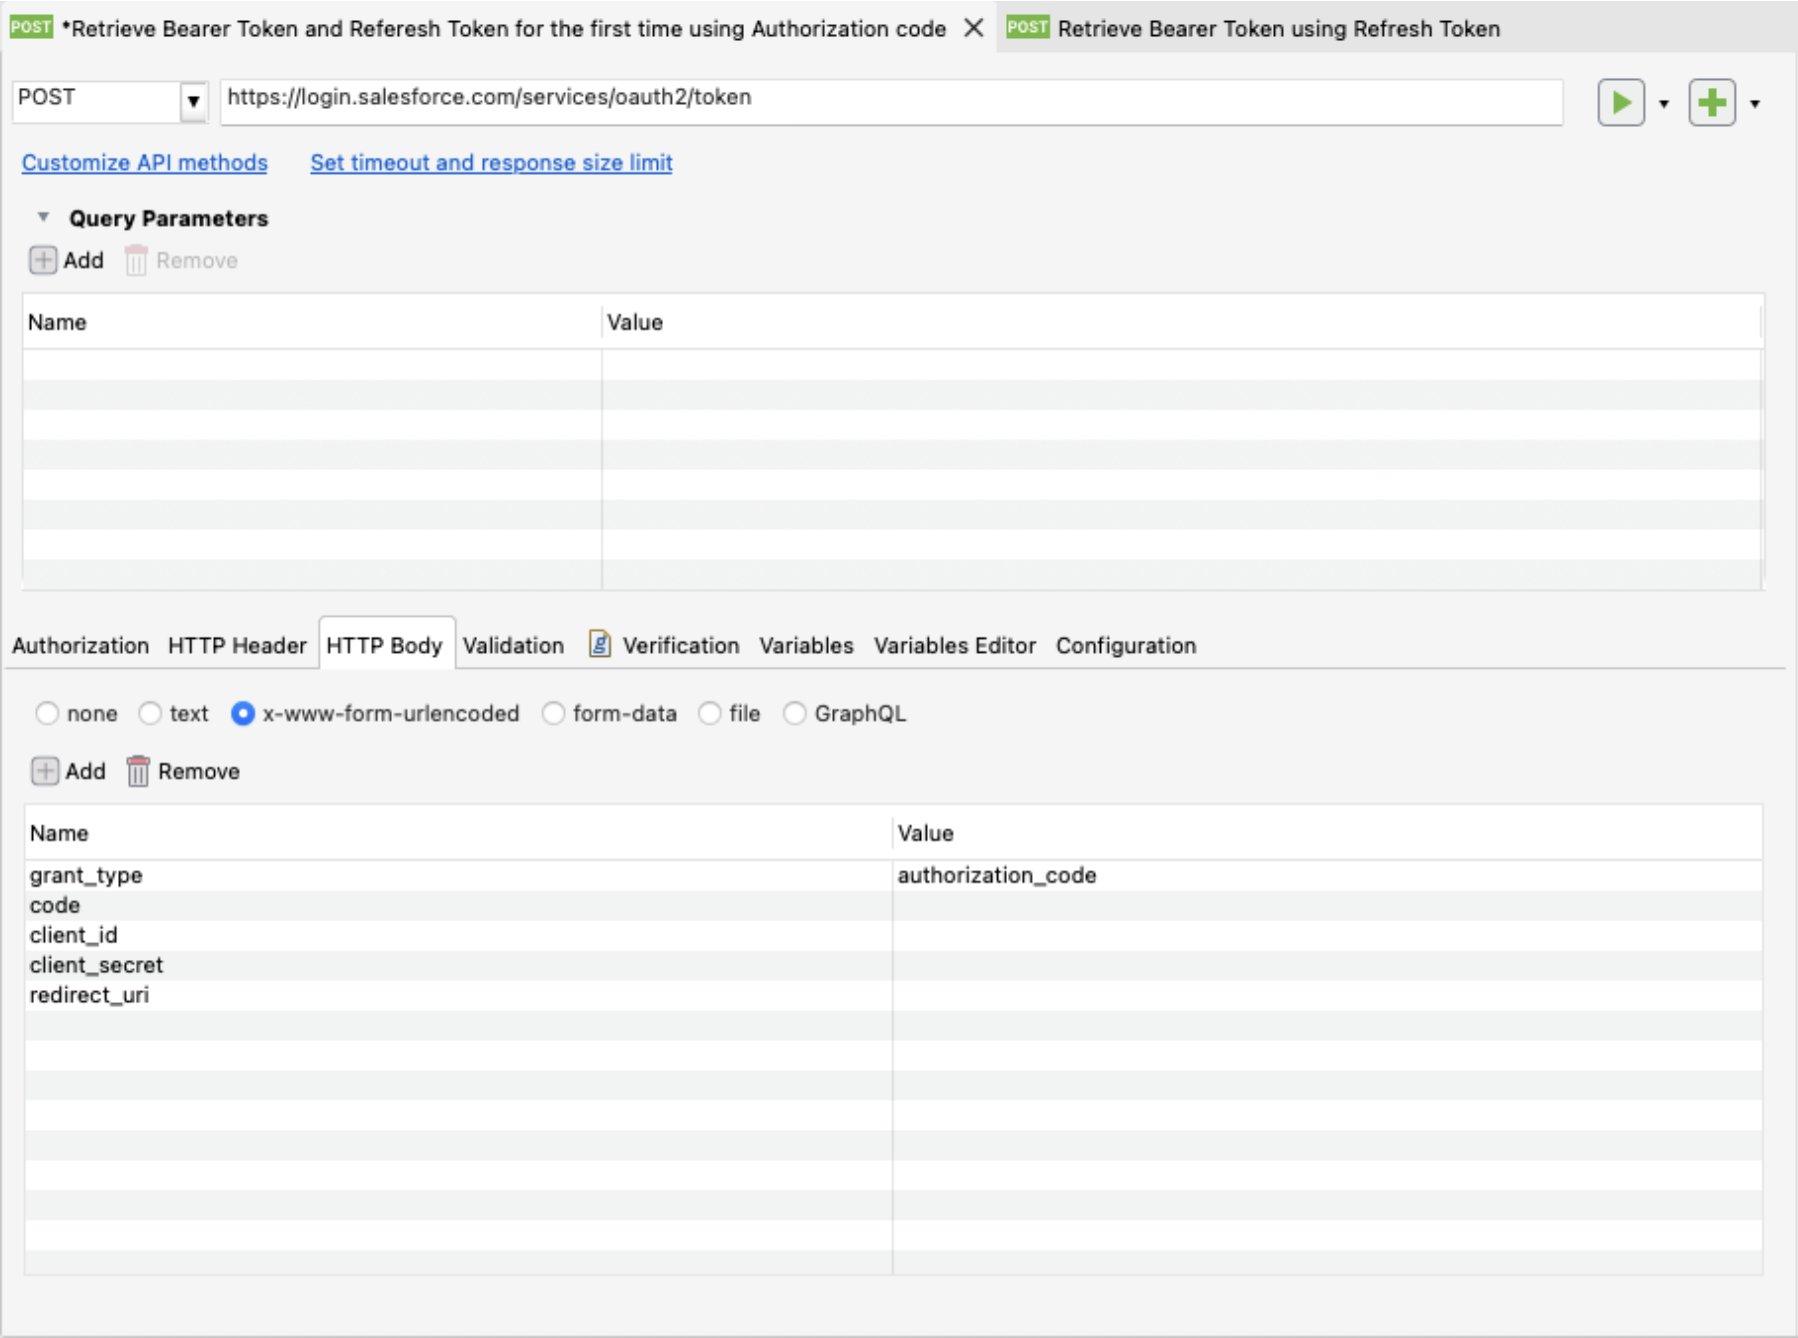Switch to the HTTP Header tab
1798x1338 pixels.
237,646
